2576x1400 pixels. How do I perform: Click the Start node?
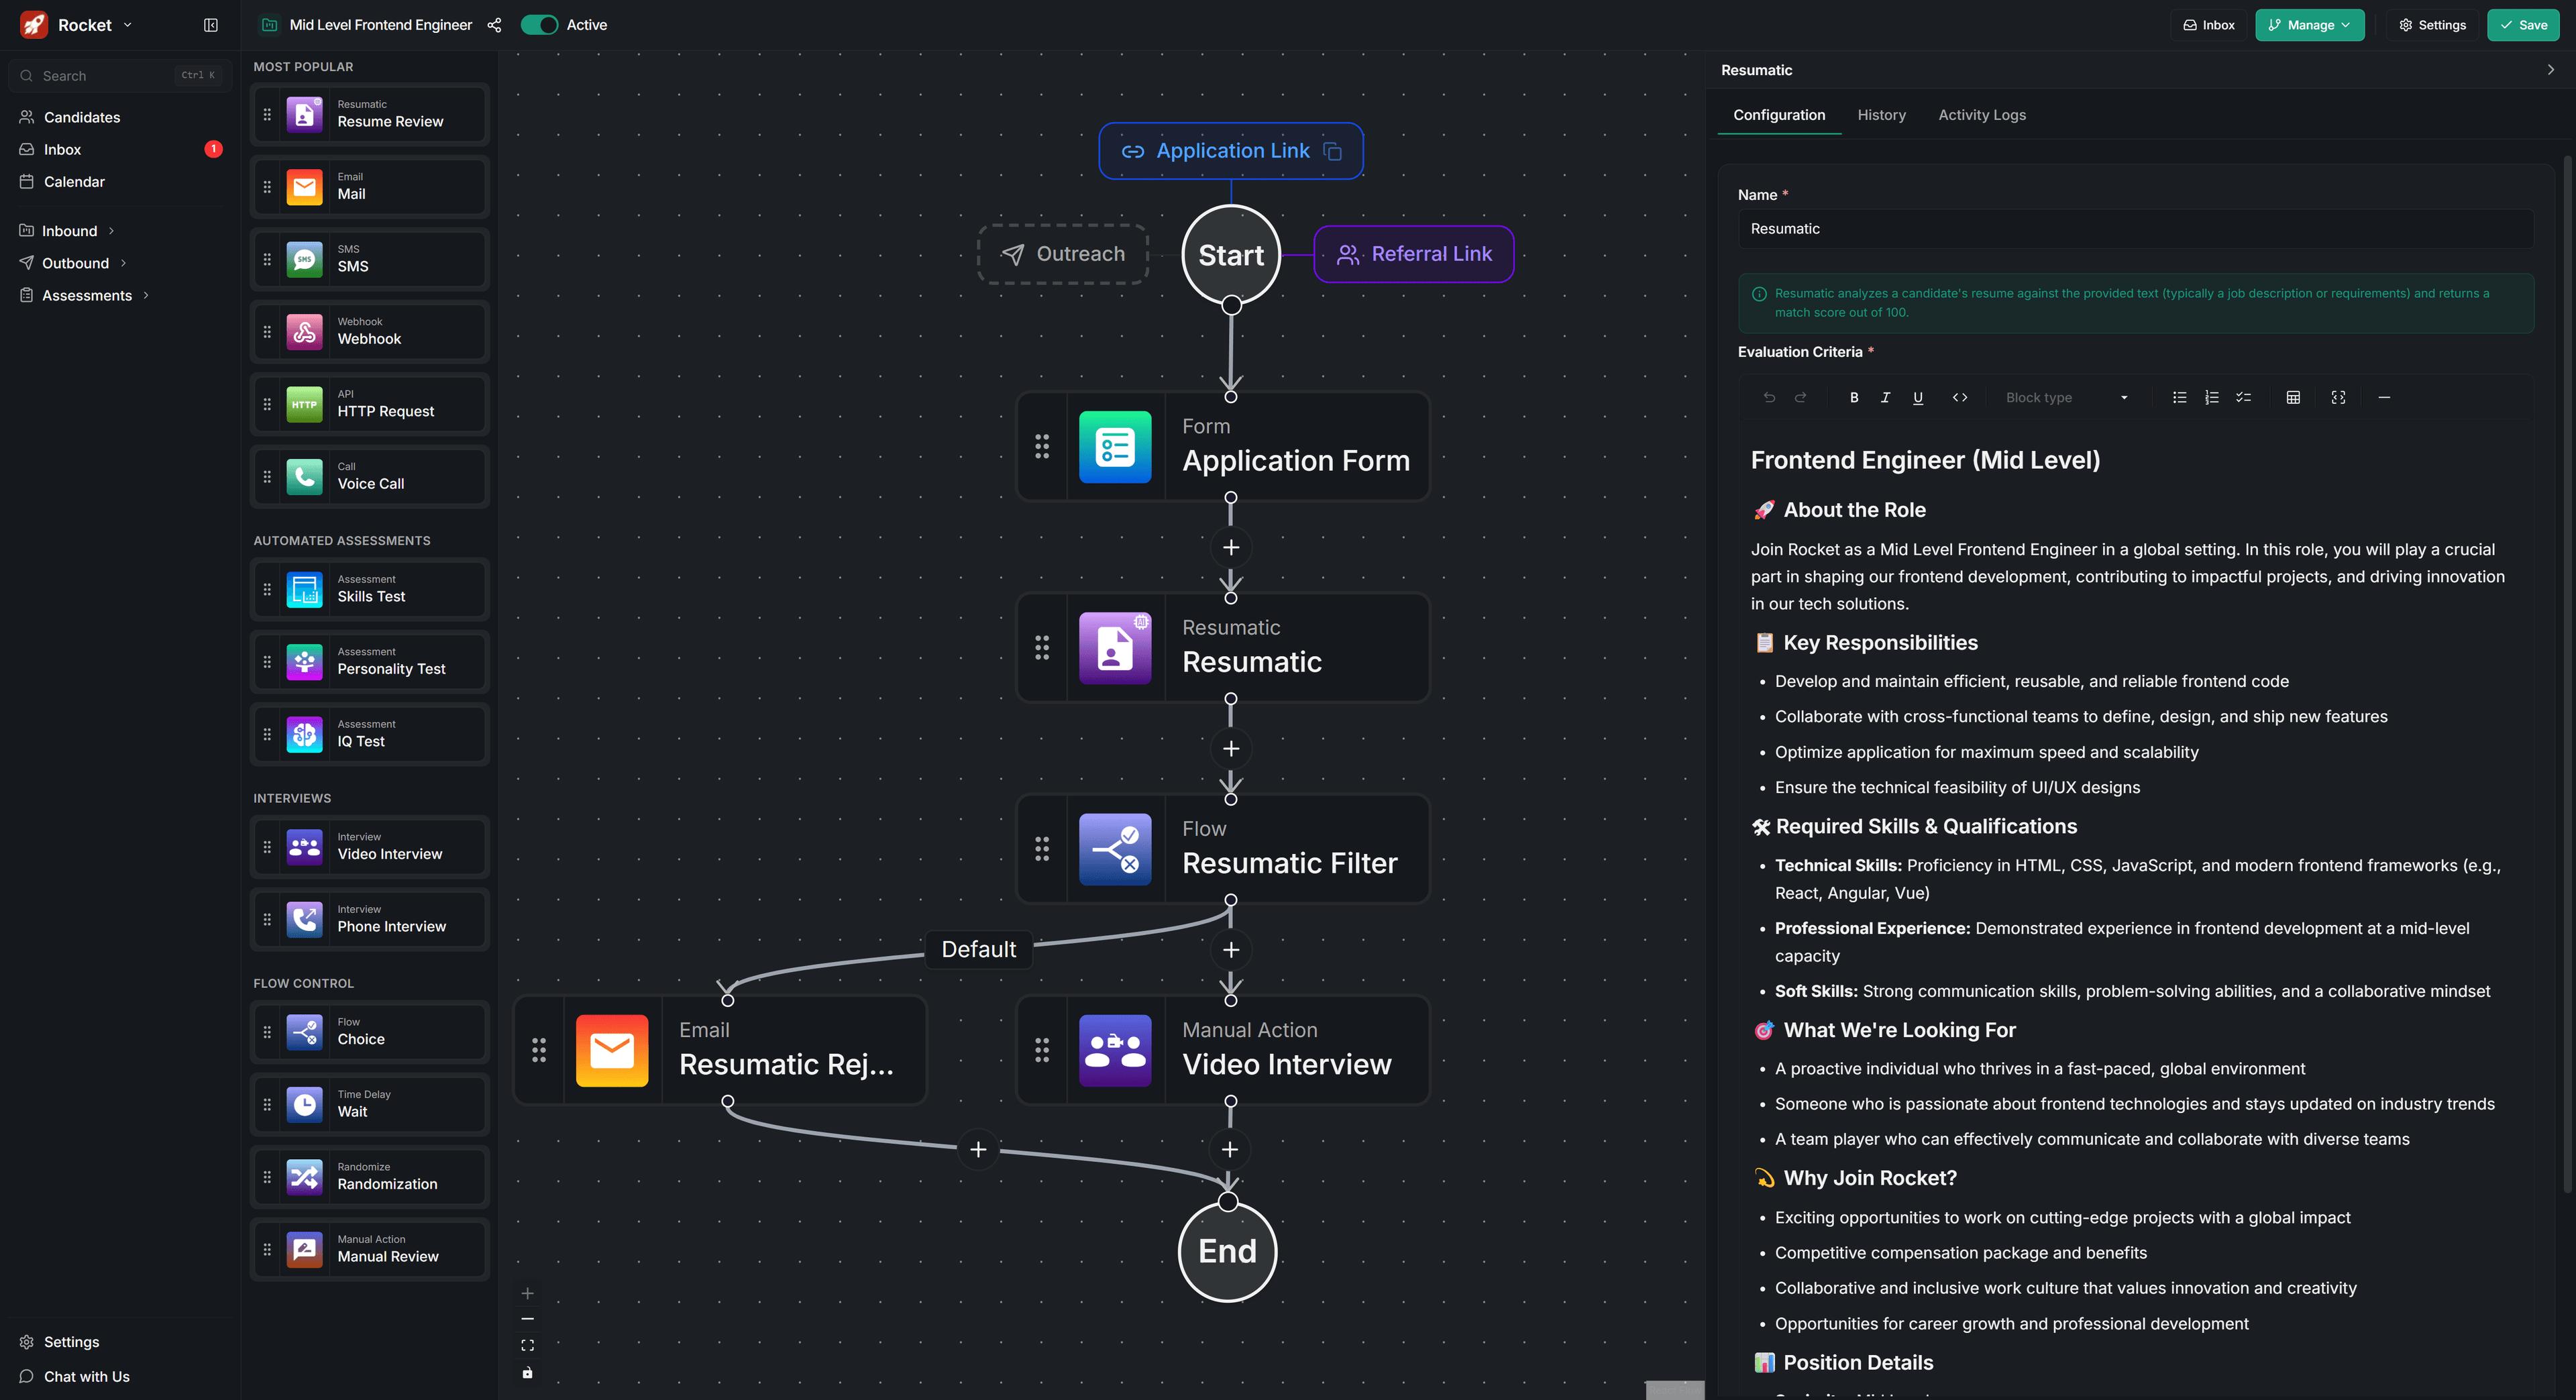[x=1231, y=255]
